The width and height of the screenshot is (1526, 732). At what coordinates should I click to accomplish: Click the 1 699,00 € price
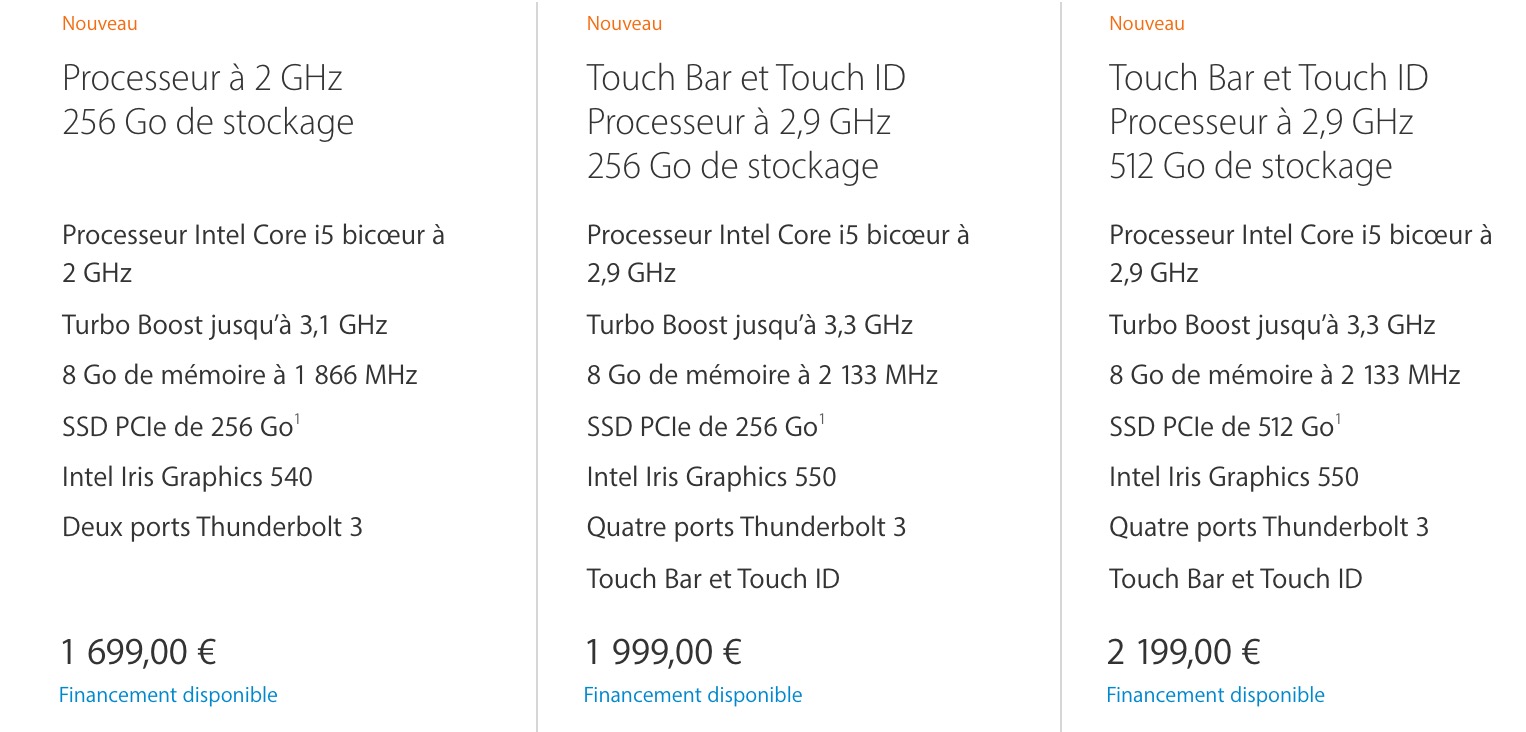click(x=139, y=652)
